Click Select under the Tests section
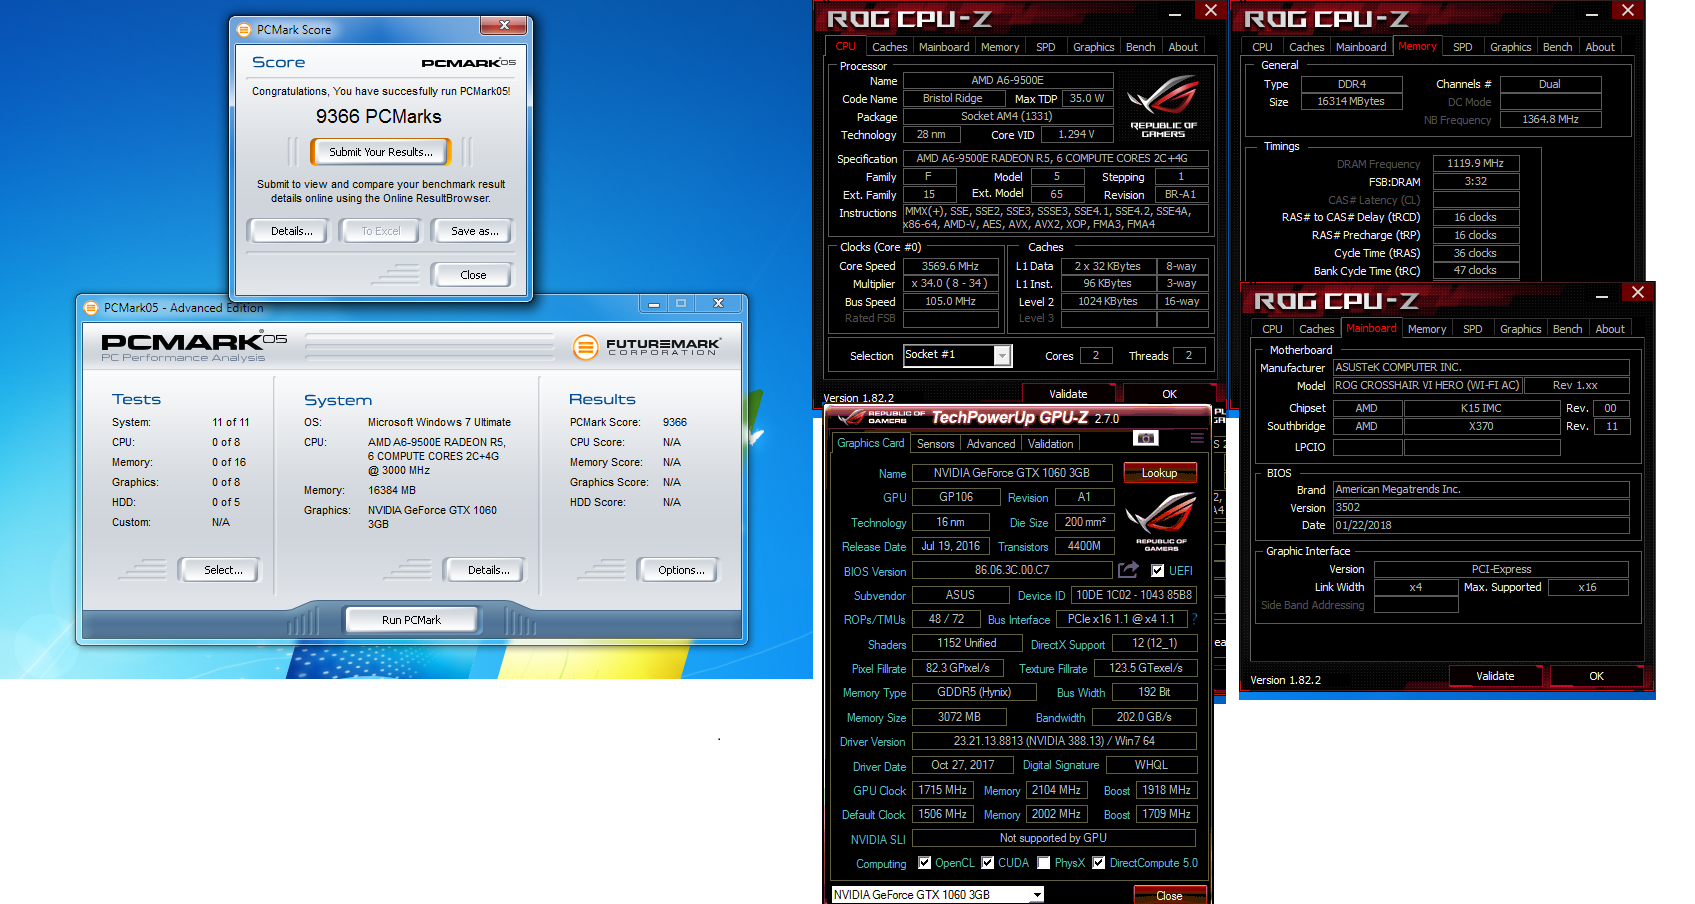The image size is (1695, 904). tap(220, 570)
